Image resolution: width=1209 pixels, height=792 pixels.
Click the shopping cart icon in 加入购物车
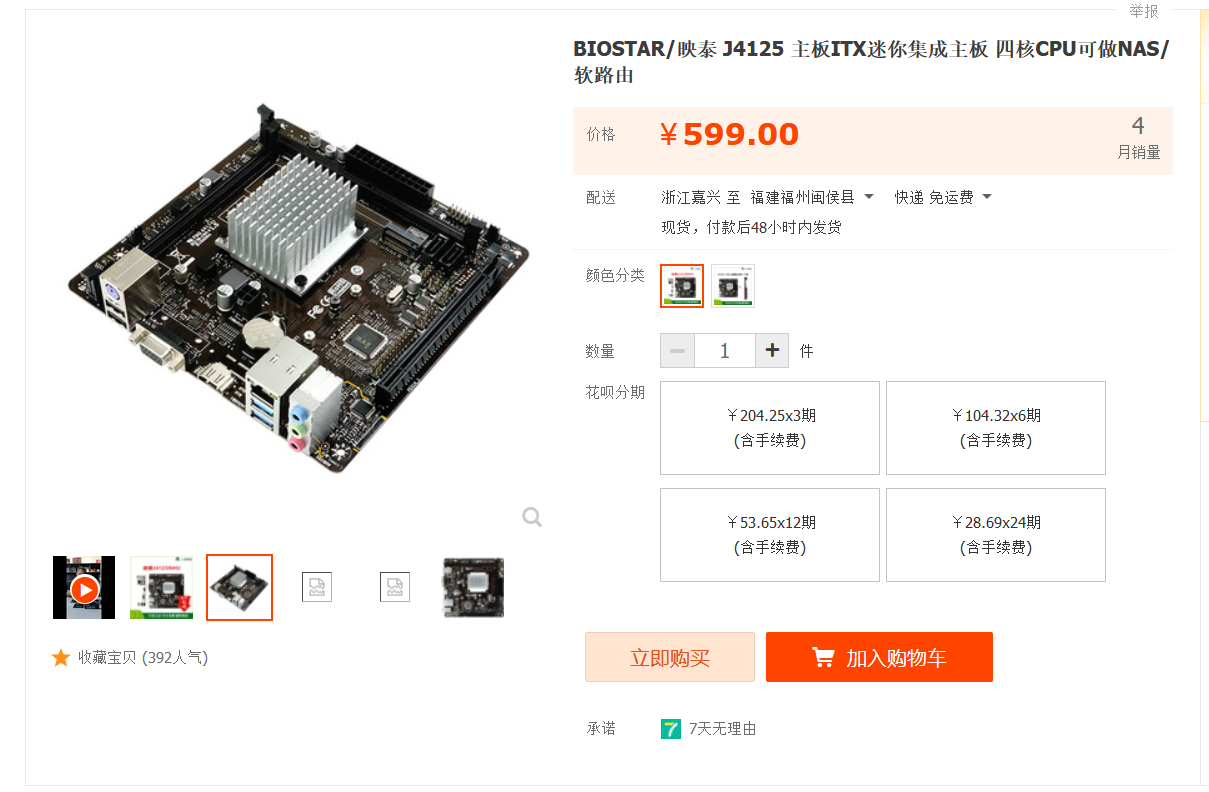(823, 657)
